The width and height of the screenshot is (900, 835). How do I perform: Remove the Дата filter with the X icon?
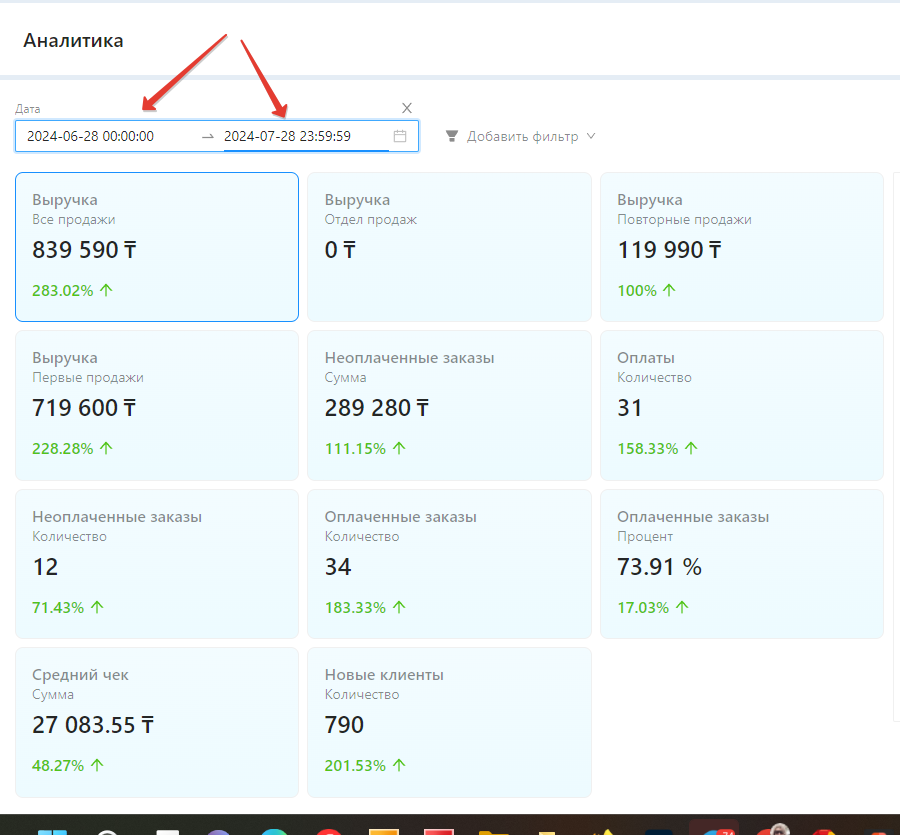(x=407, y=108)
